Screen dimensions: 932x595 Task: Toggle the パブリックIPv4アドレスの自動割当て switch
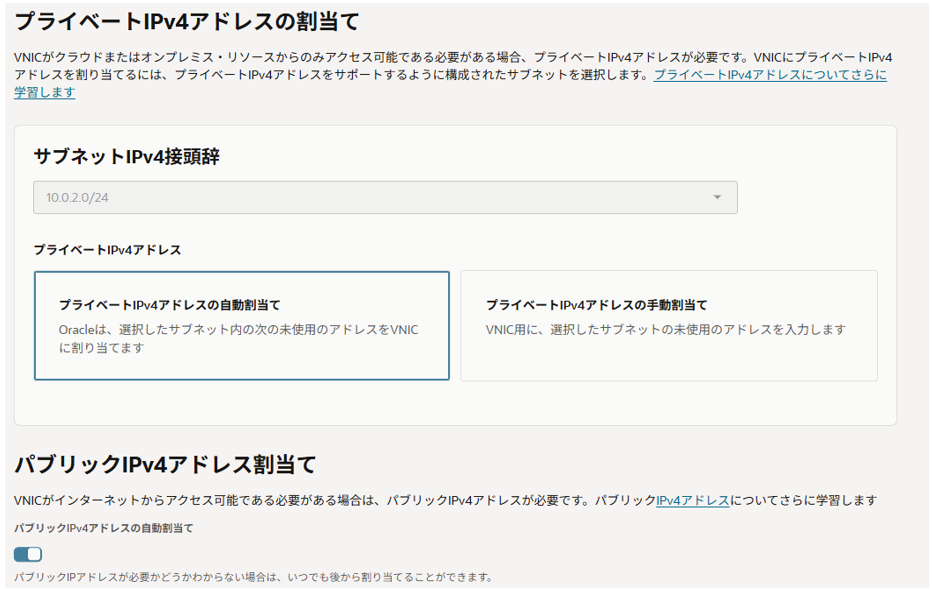pyautogui.click(x=28, y=554)
